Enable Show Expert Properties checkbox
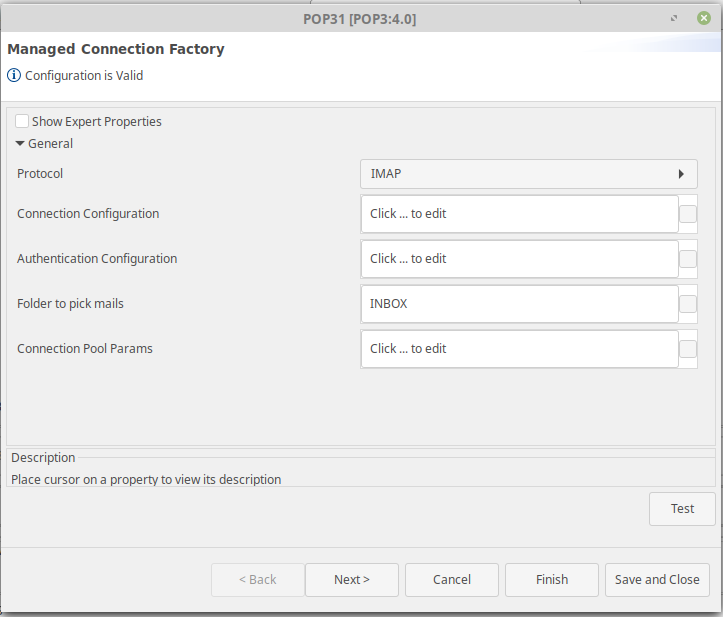723x617 pixels. [22, 121]
